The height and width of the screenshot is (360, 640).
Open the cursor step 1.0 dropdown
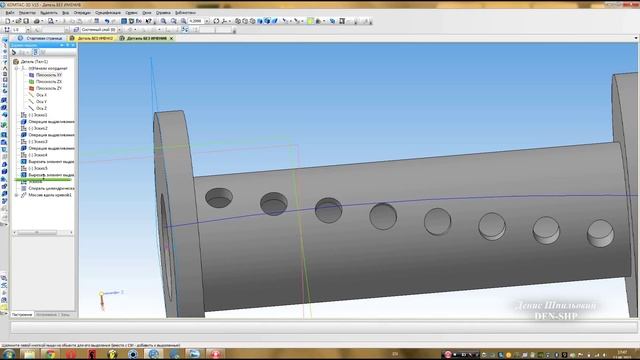click(x=28, y=30)
